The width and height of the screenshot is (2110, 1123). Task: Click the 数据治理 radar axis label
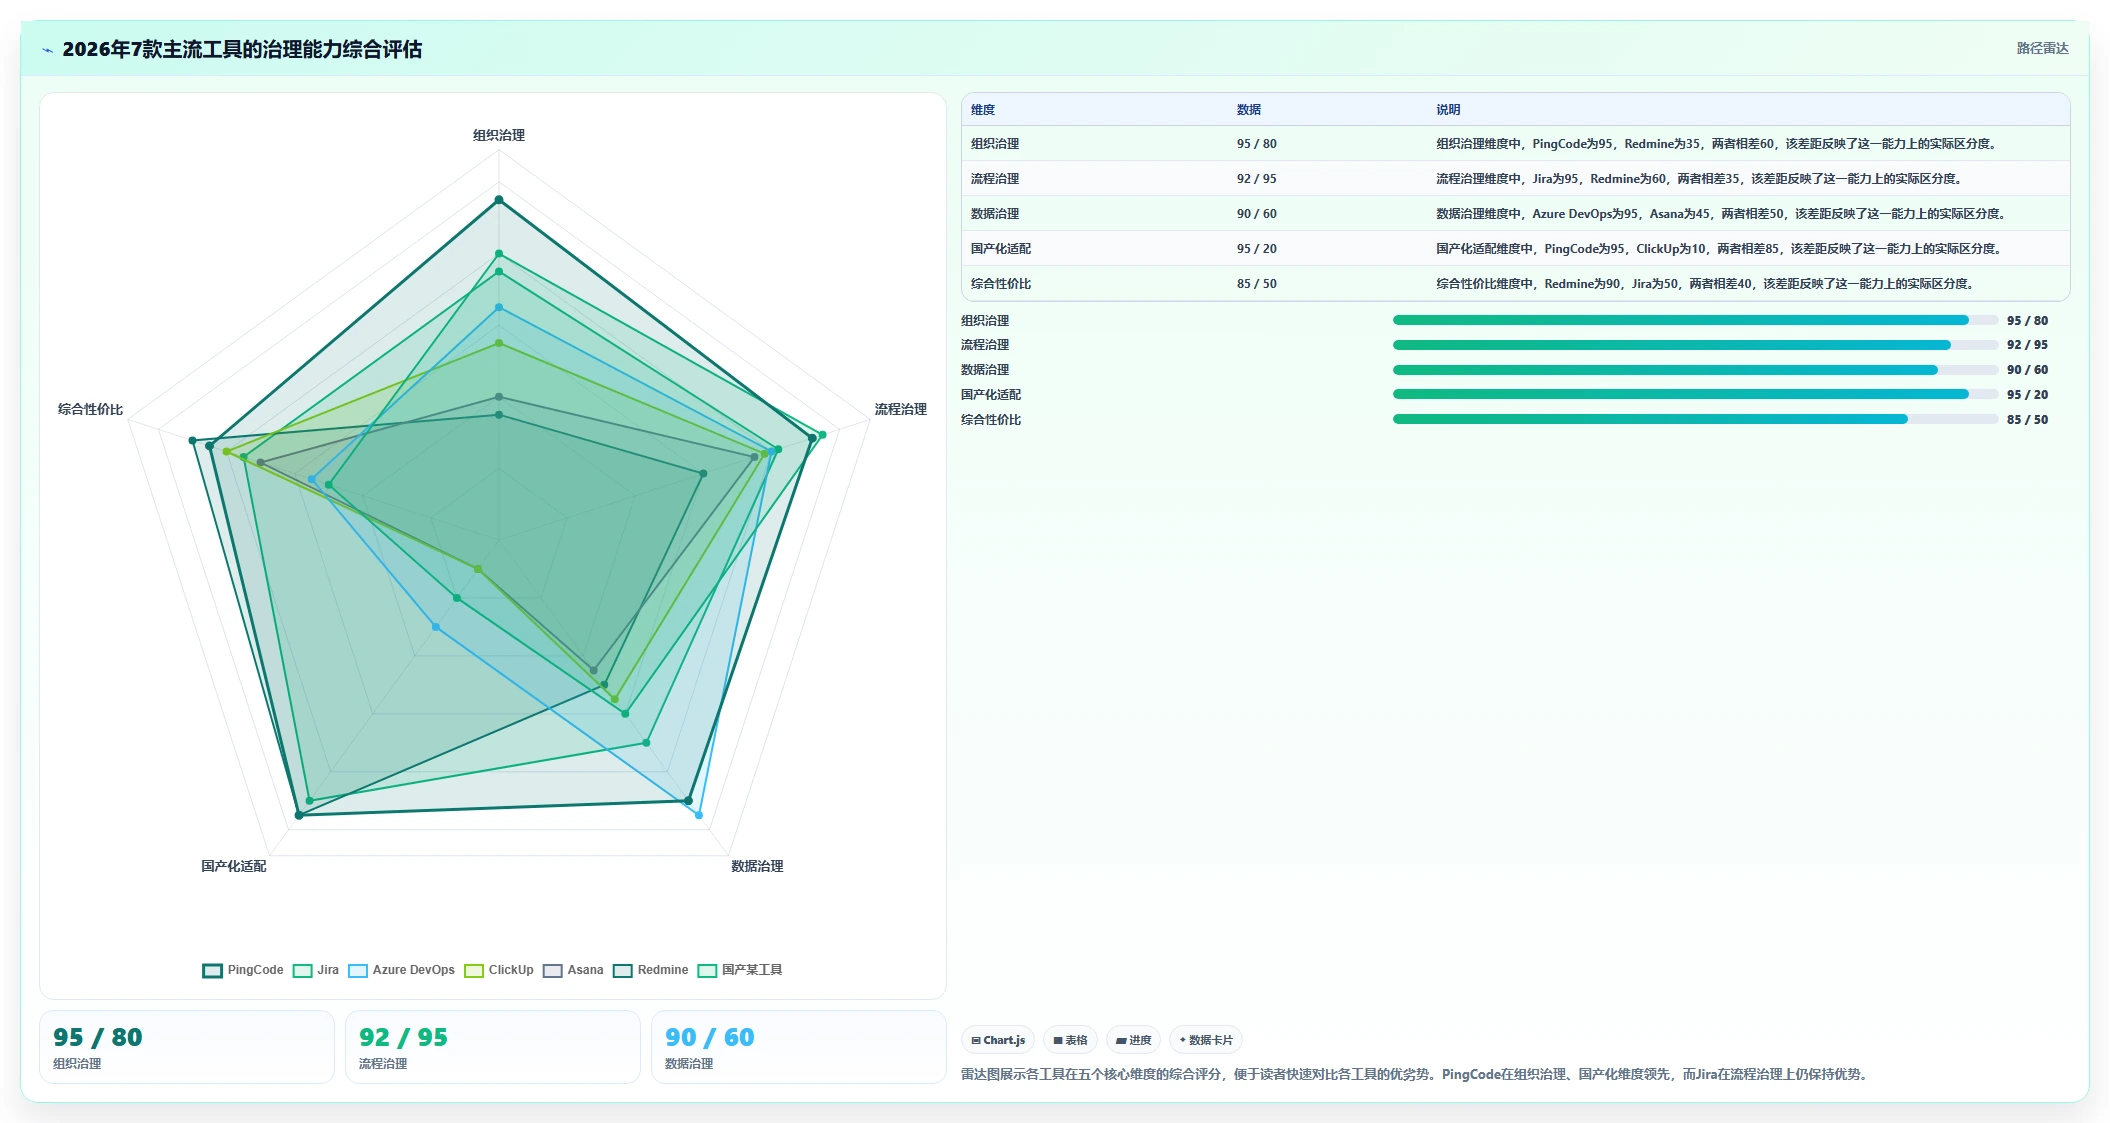click(757, 866)
